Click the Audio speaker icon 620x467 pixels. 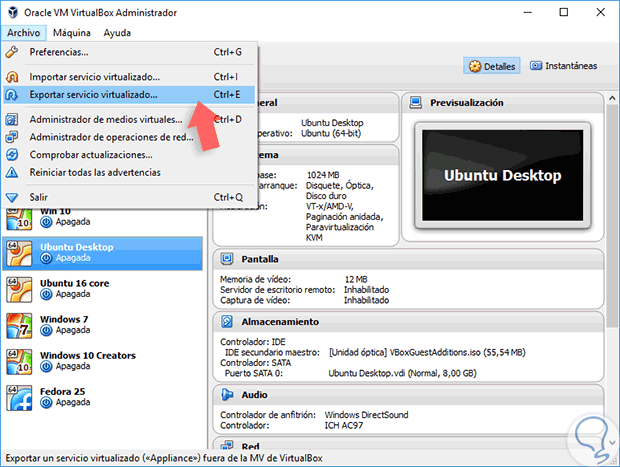(x=227, y=394)
